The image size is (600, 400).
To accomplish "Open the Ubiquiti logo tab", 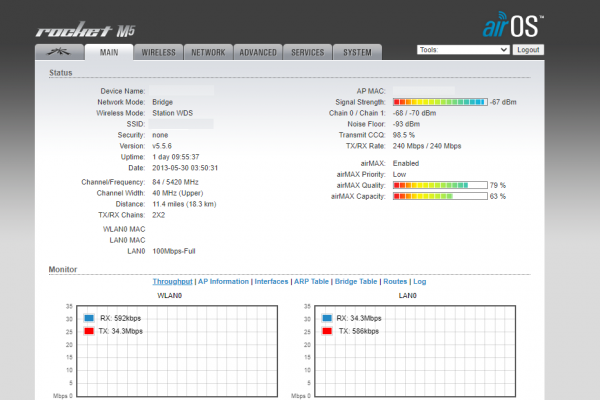I will 59,51.
